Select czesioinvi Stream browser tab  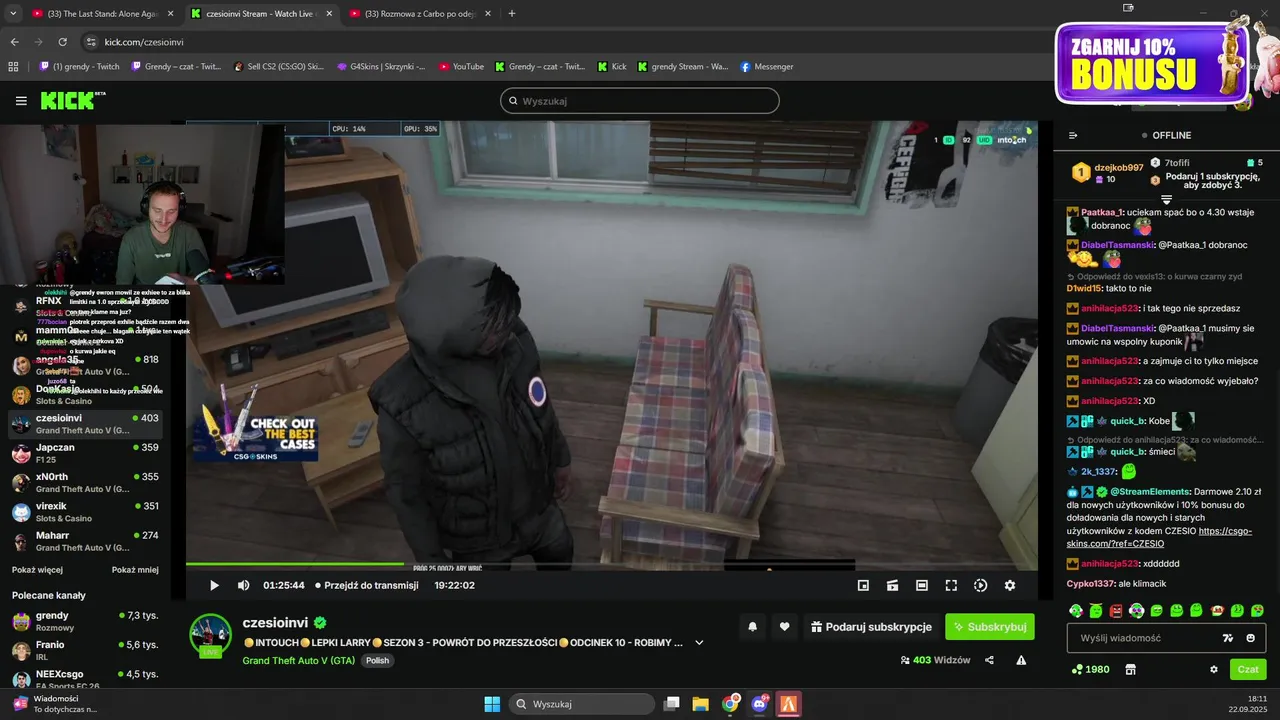261,14
